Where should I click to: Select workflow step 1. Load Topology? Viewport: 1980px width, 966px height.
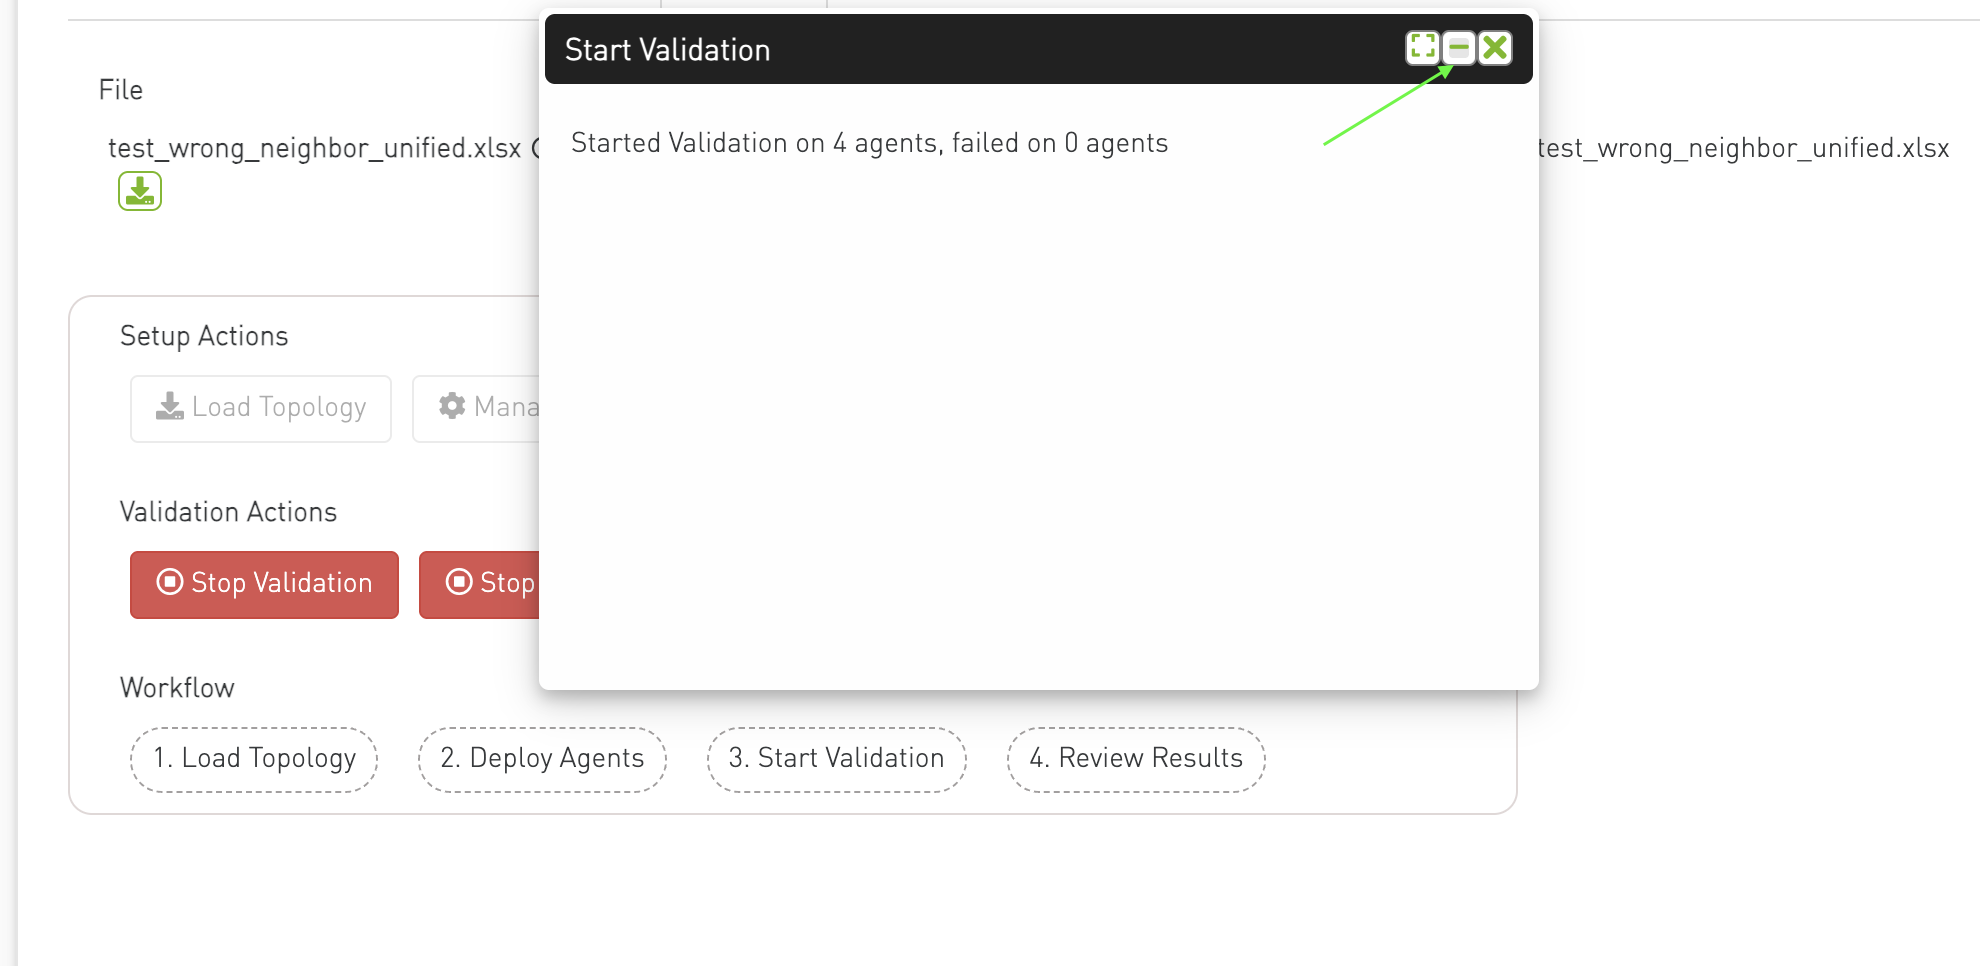tap(254, 759)
